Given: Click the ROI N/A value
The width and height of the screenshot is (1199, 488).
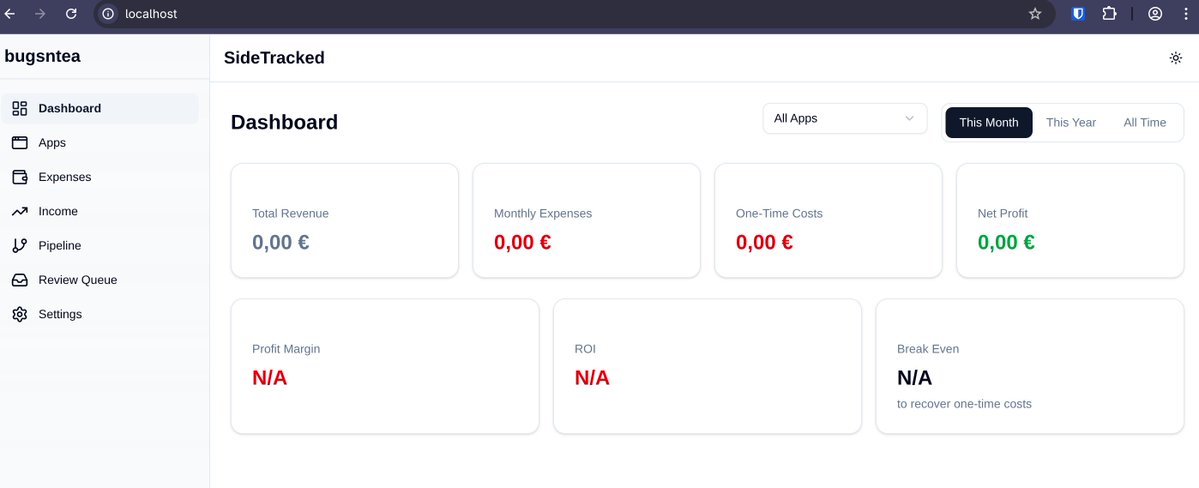Looking at the screenshot, I should pyautogui.click(x=592, y=378).
